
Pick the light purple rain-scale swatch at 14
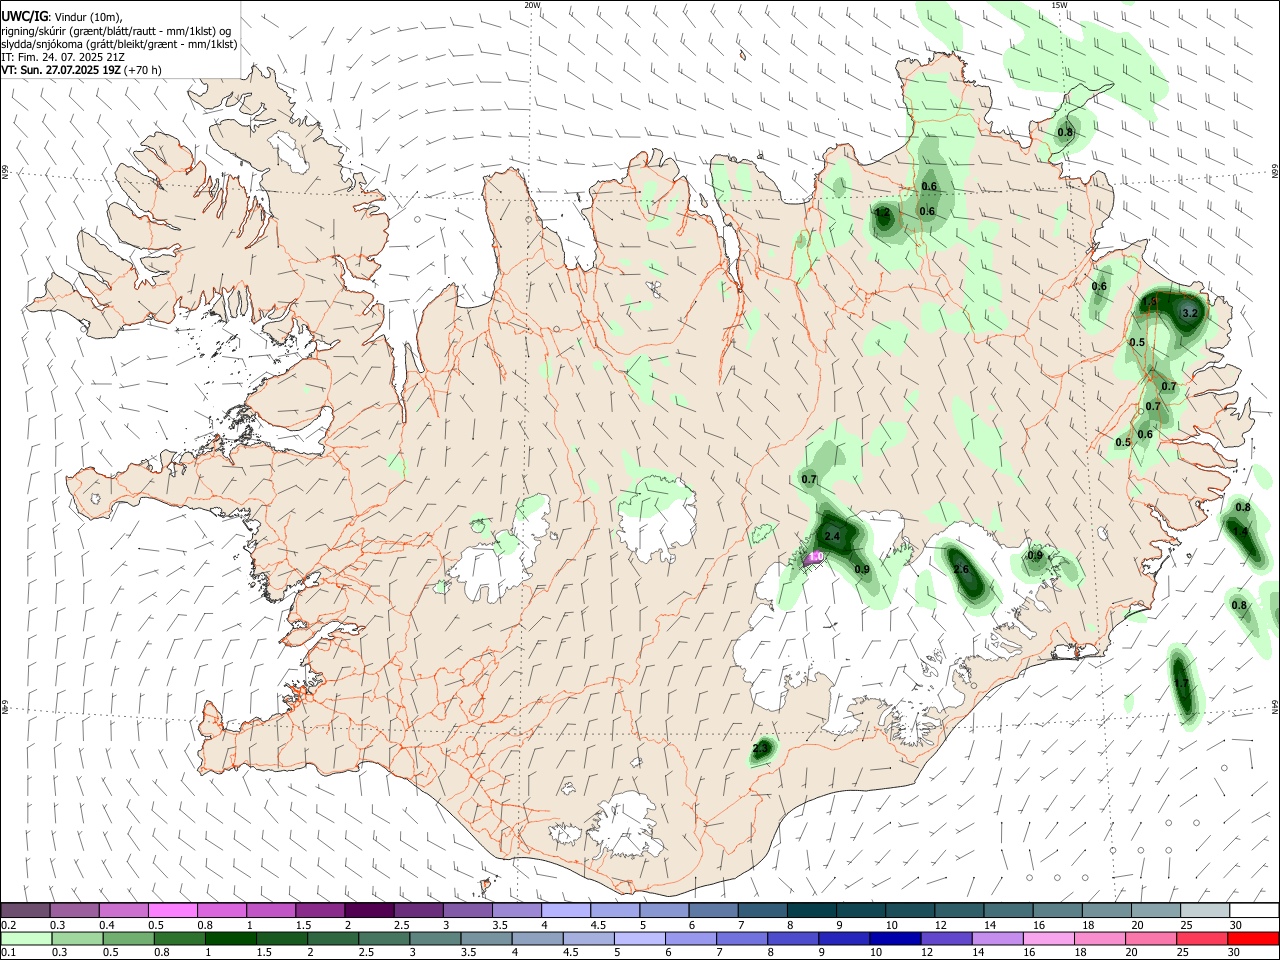[x=997, y=938]
